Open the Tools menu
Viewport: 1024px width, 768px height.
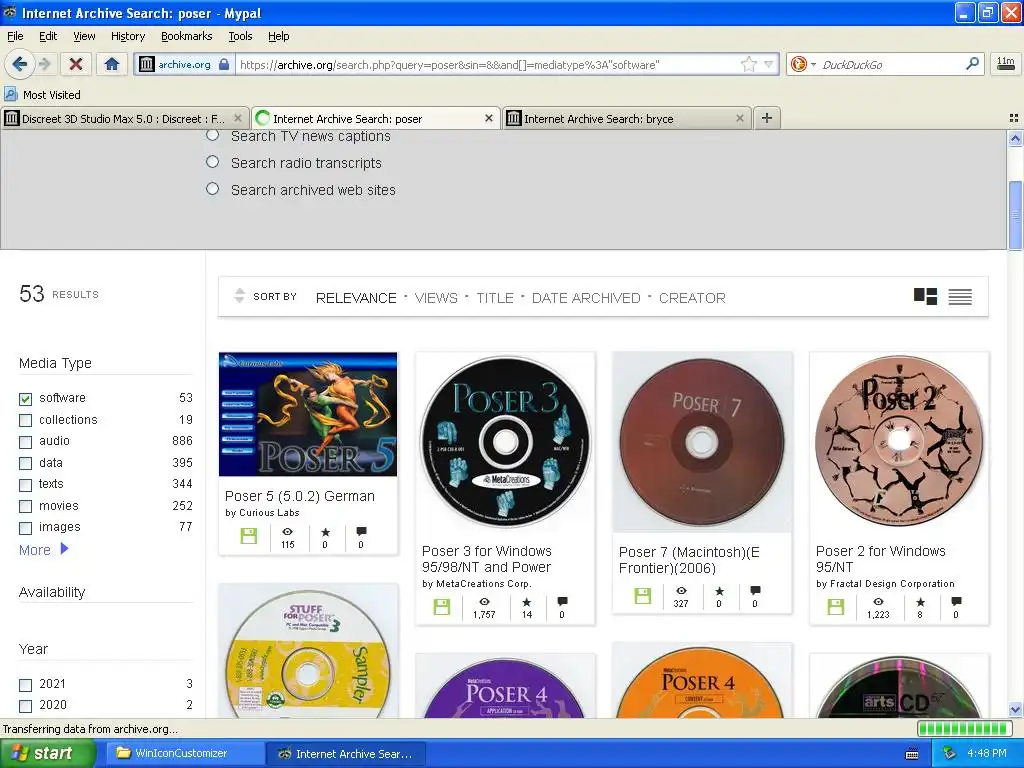(240, 36)
